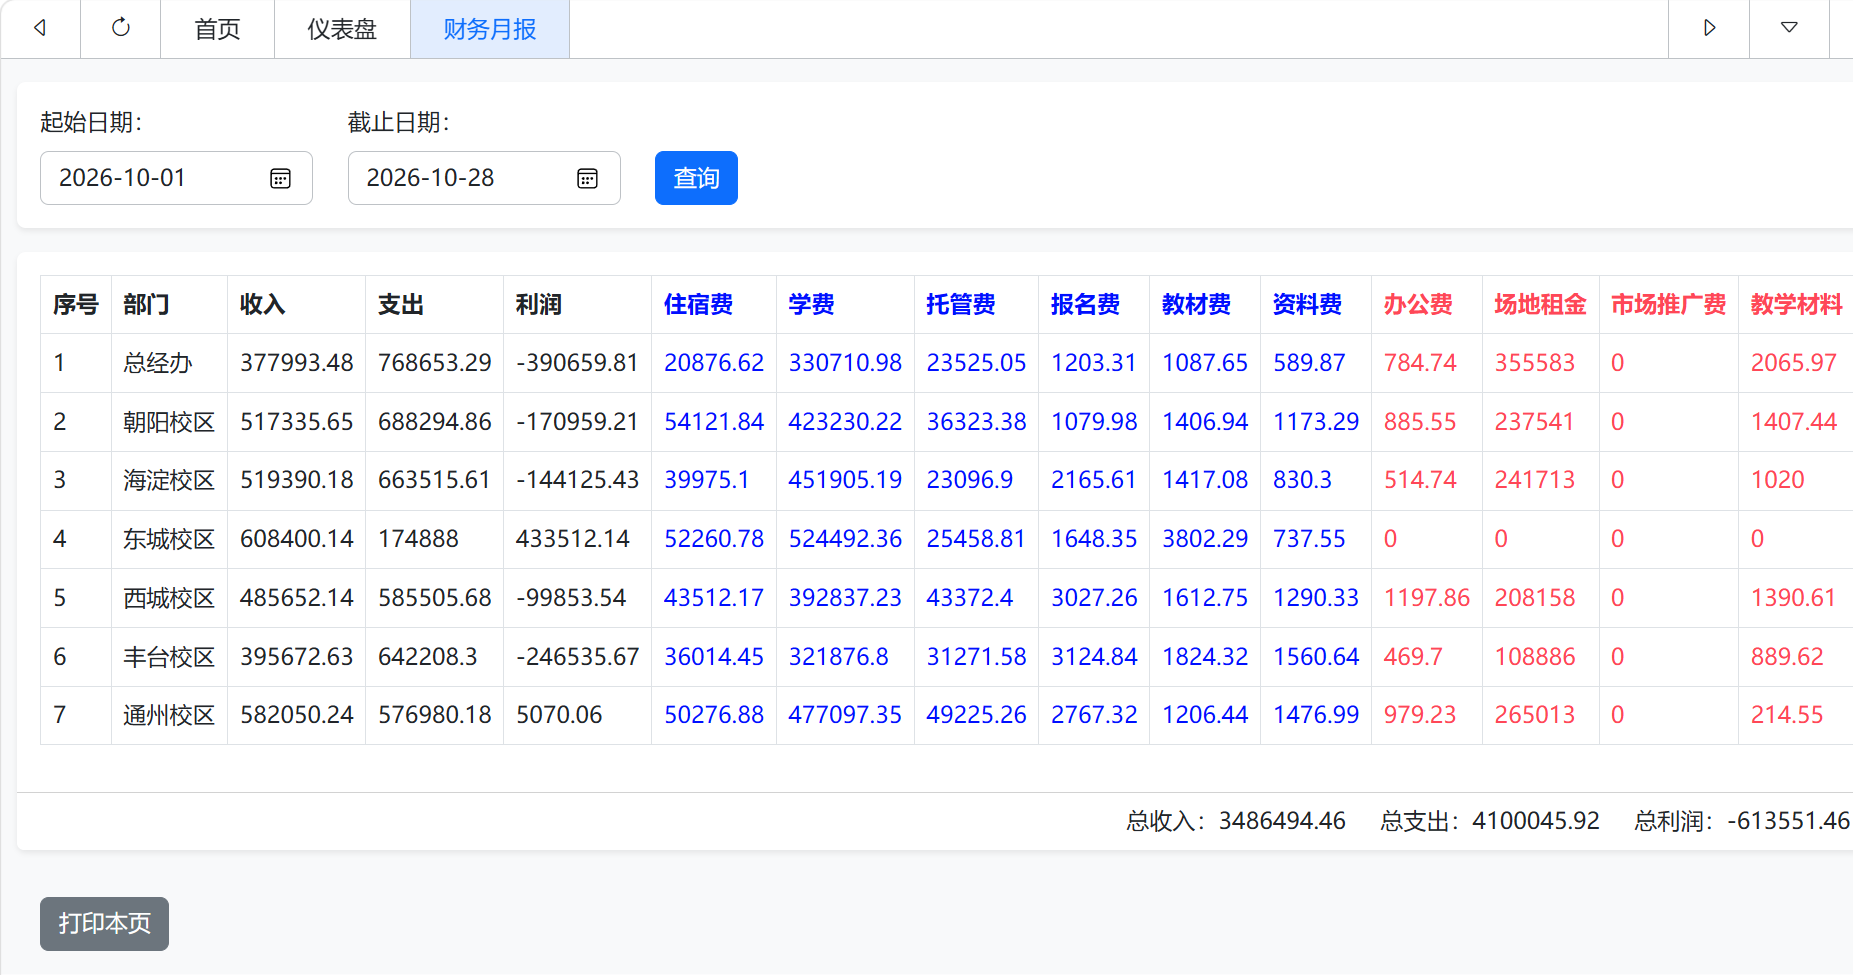Click the forward arrow tab navigation icon
The width and height of the screenshot is (1853, 975).
tap(1709, 28)
